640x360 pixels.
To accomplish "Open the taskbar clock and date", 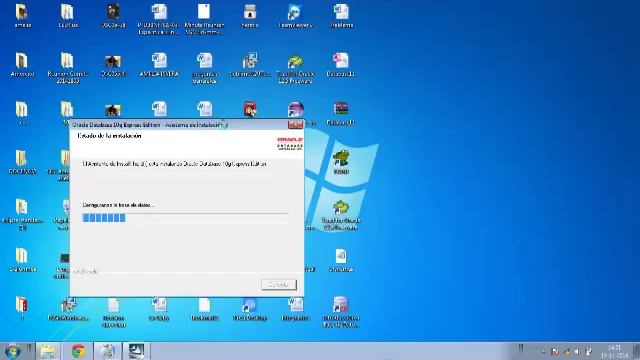I will point(614,351).
